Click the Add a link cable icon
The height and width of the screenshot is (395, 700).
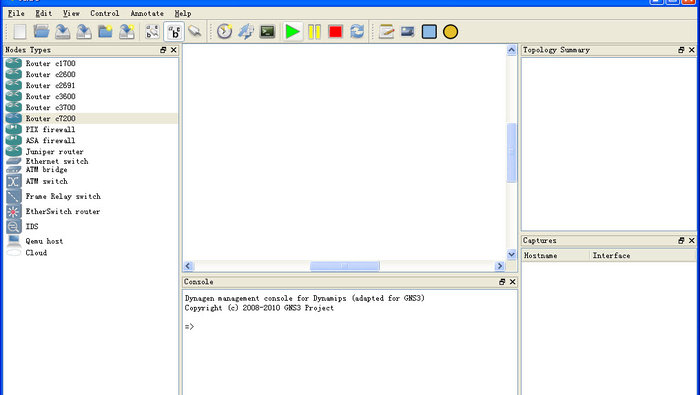tap(195, 32)
